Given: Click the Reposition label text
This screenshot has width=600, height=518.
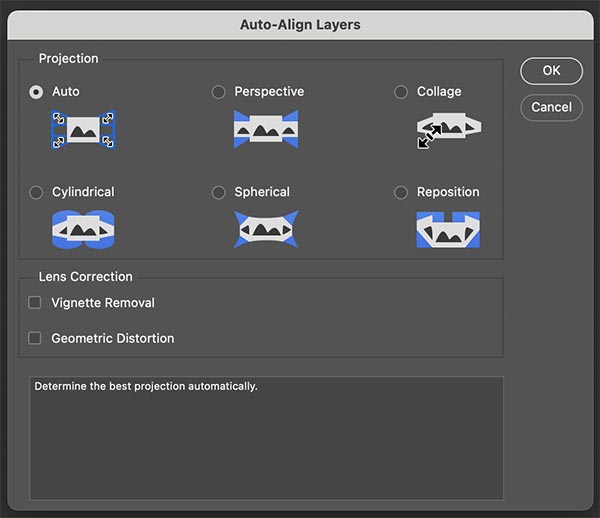Looking at the screenshot, I should [448, 192].
